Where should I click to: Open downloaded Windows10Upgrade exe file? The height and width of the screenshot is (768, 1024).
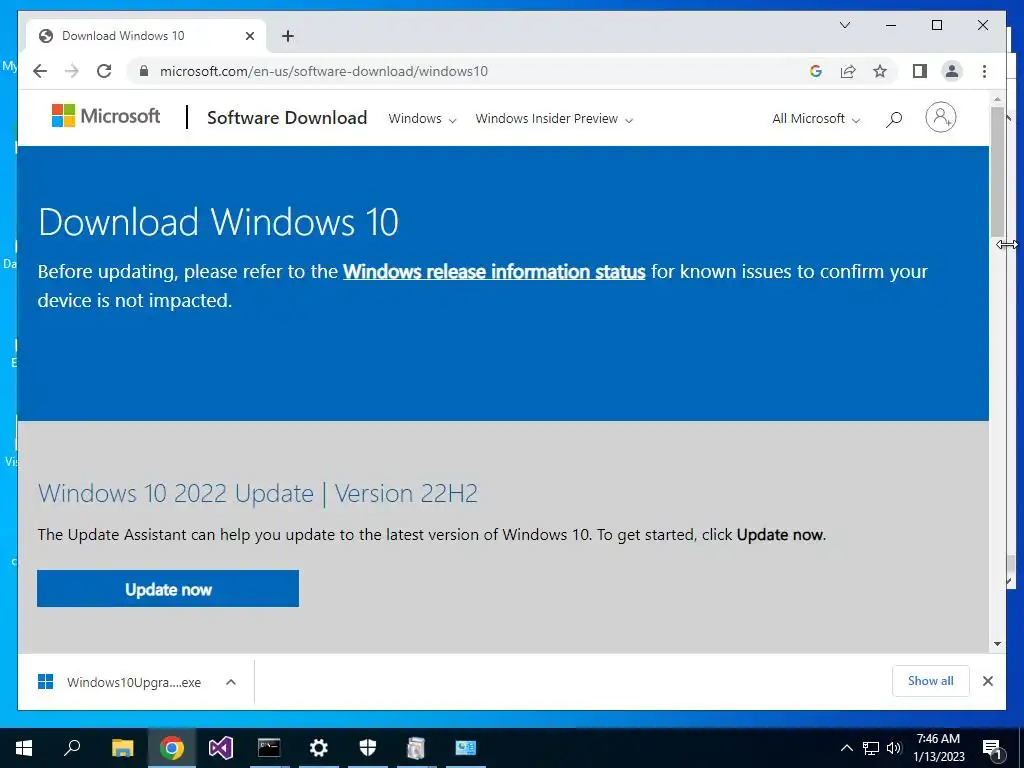133,682
